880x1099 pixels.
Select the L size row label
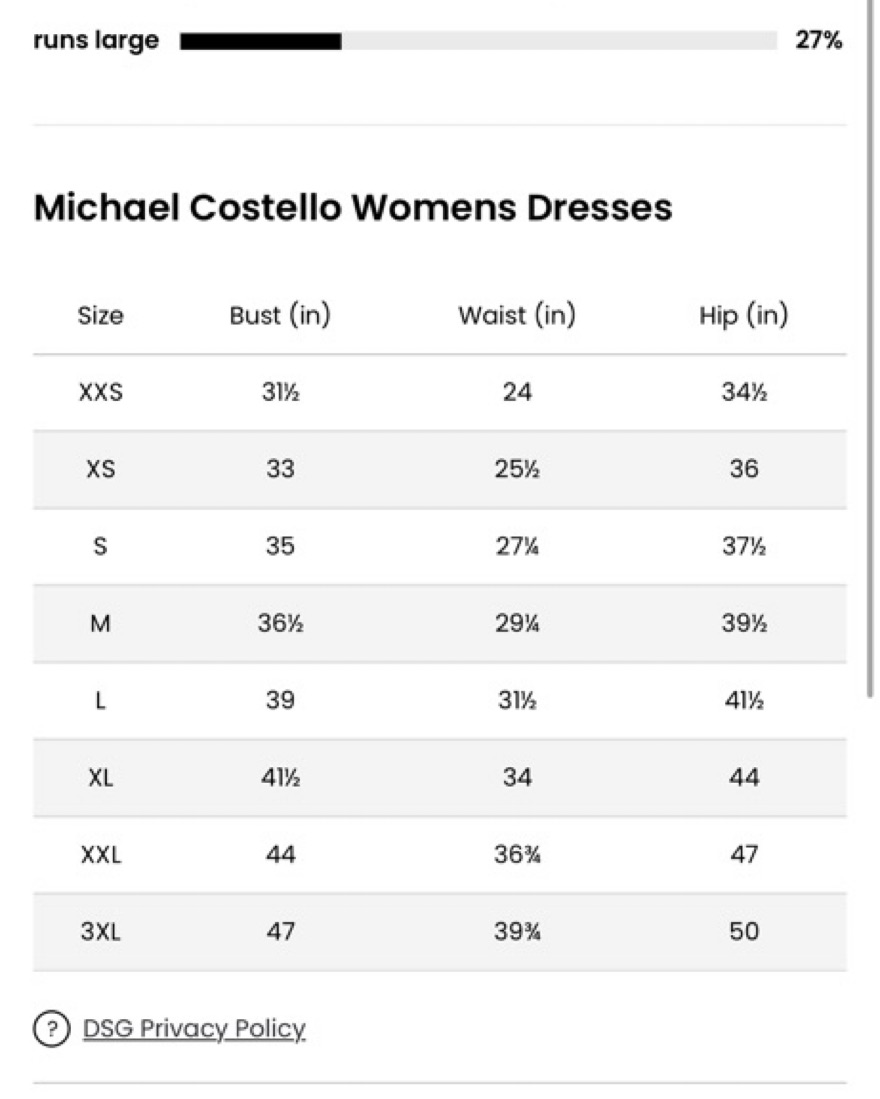tap(100, 700)
